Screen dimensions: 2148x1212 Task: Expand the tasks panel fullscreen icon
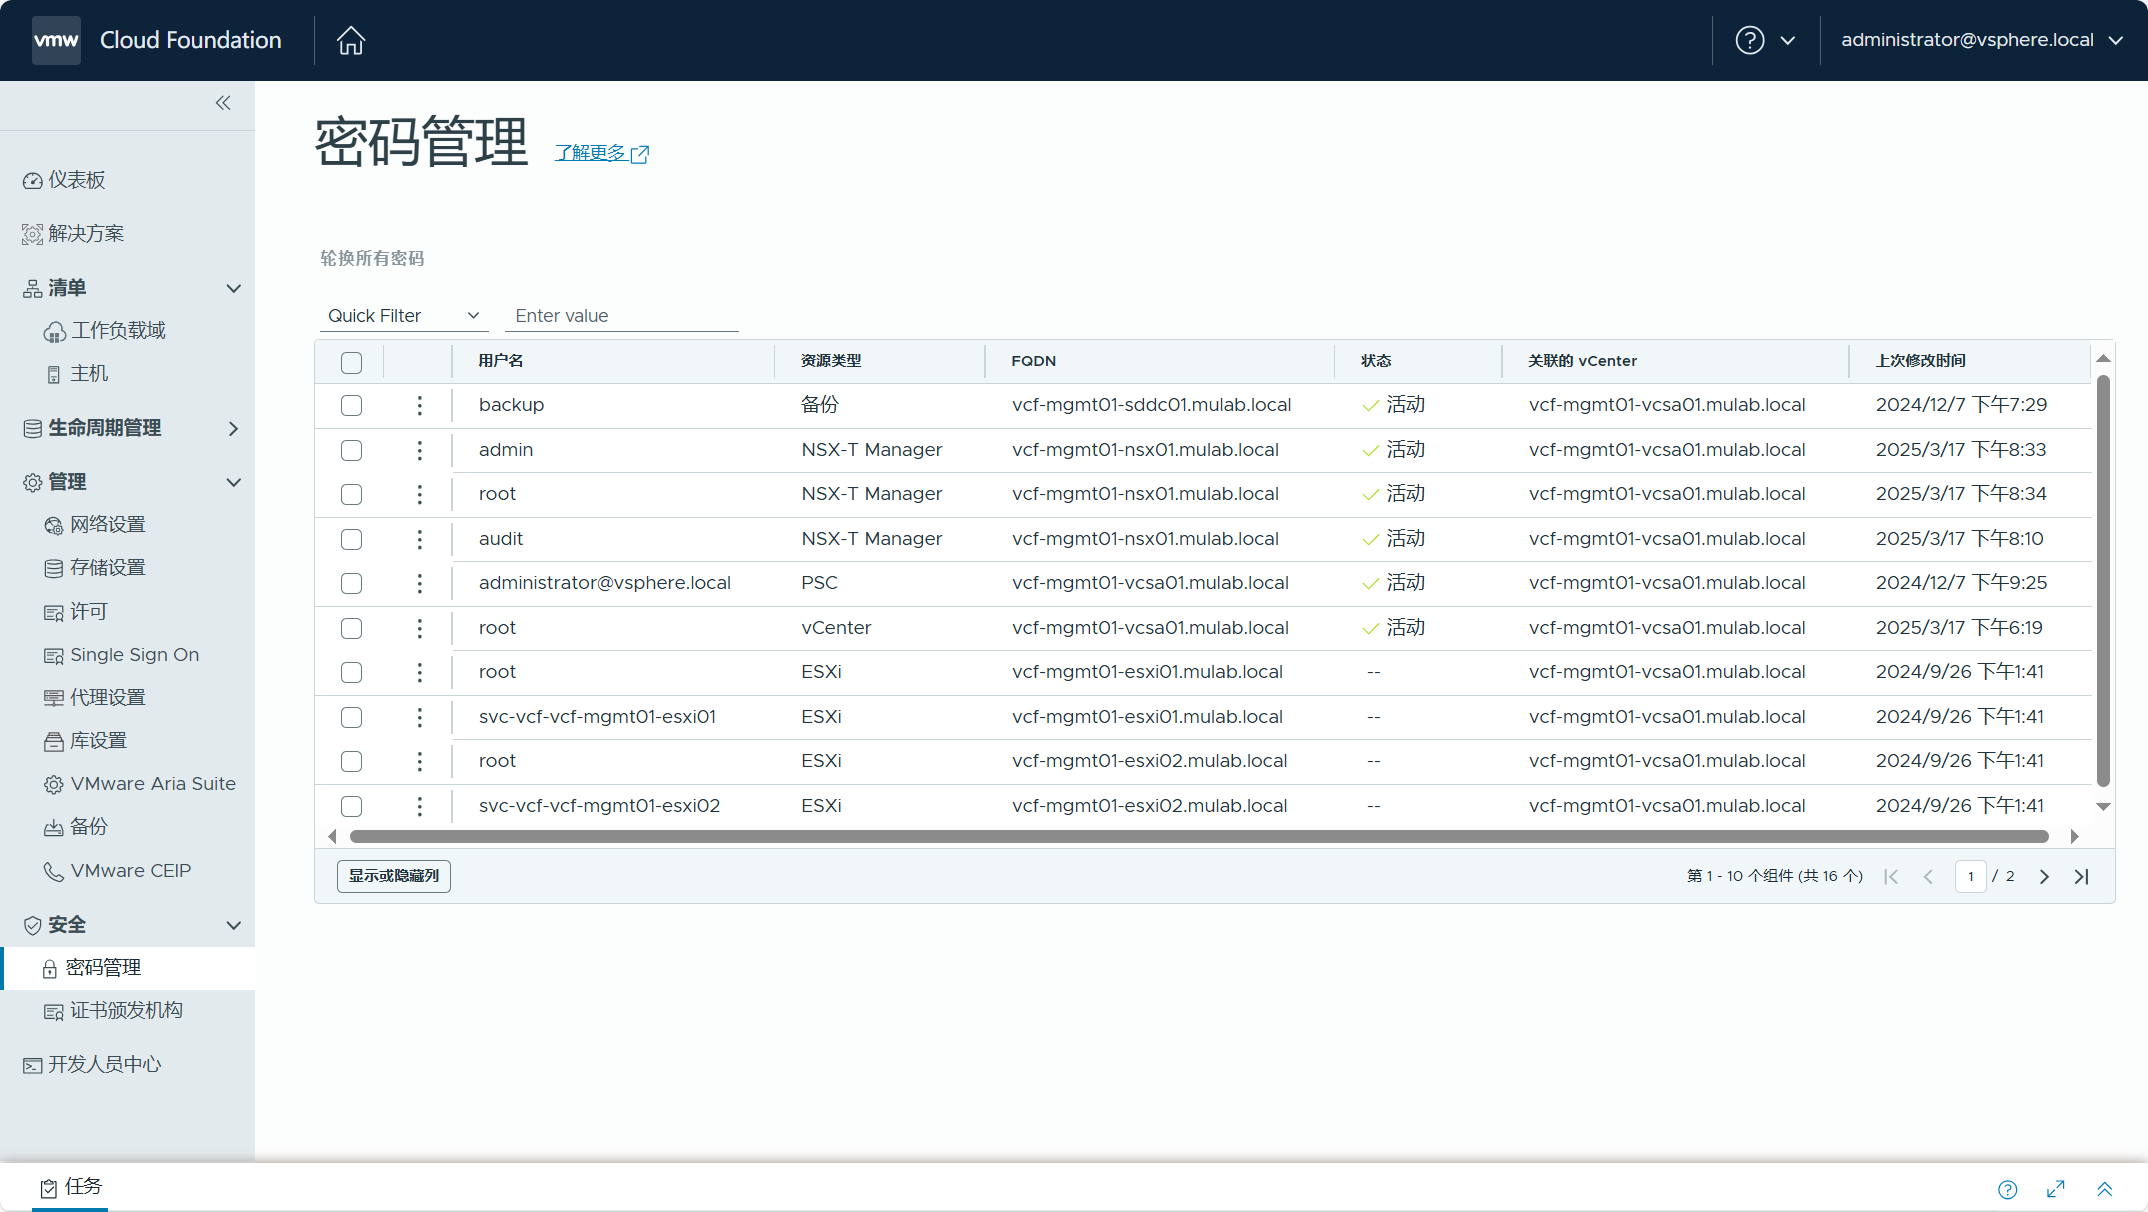tap(2056, 1188)
